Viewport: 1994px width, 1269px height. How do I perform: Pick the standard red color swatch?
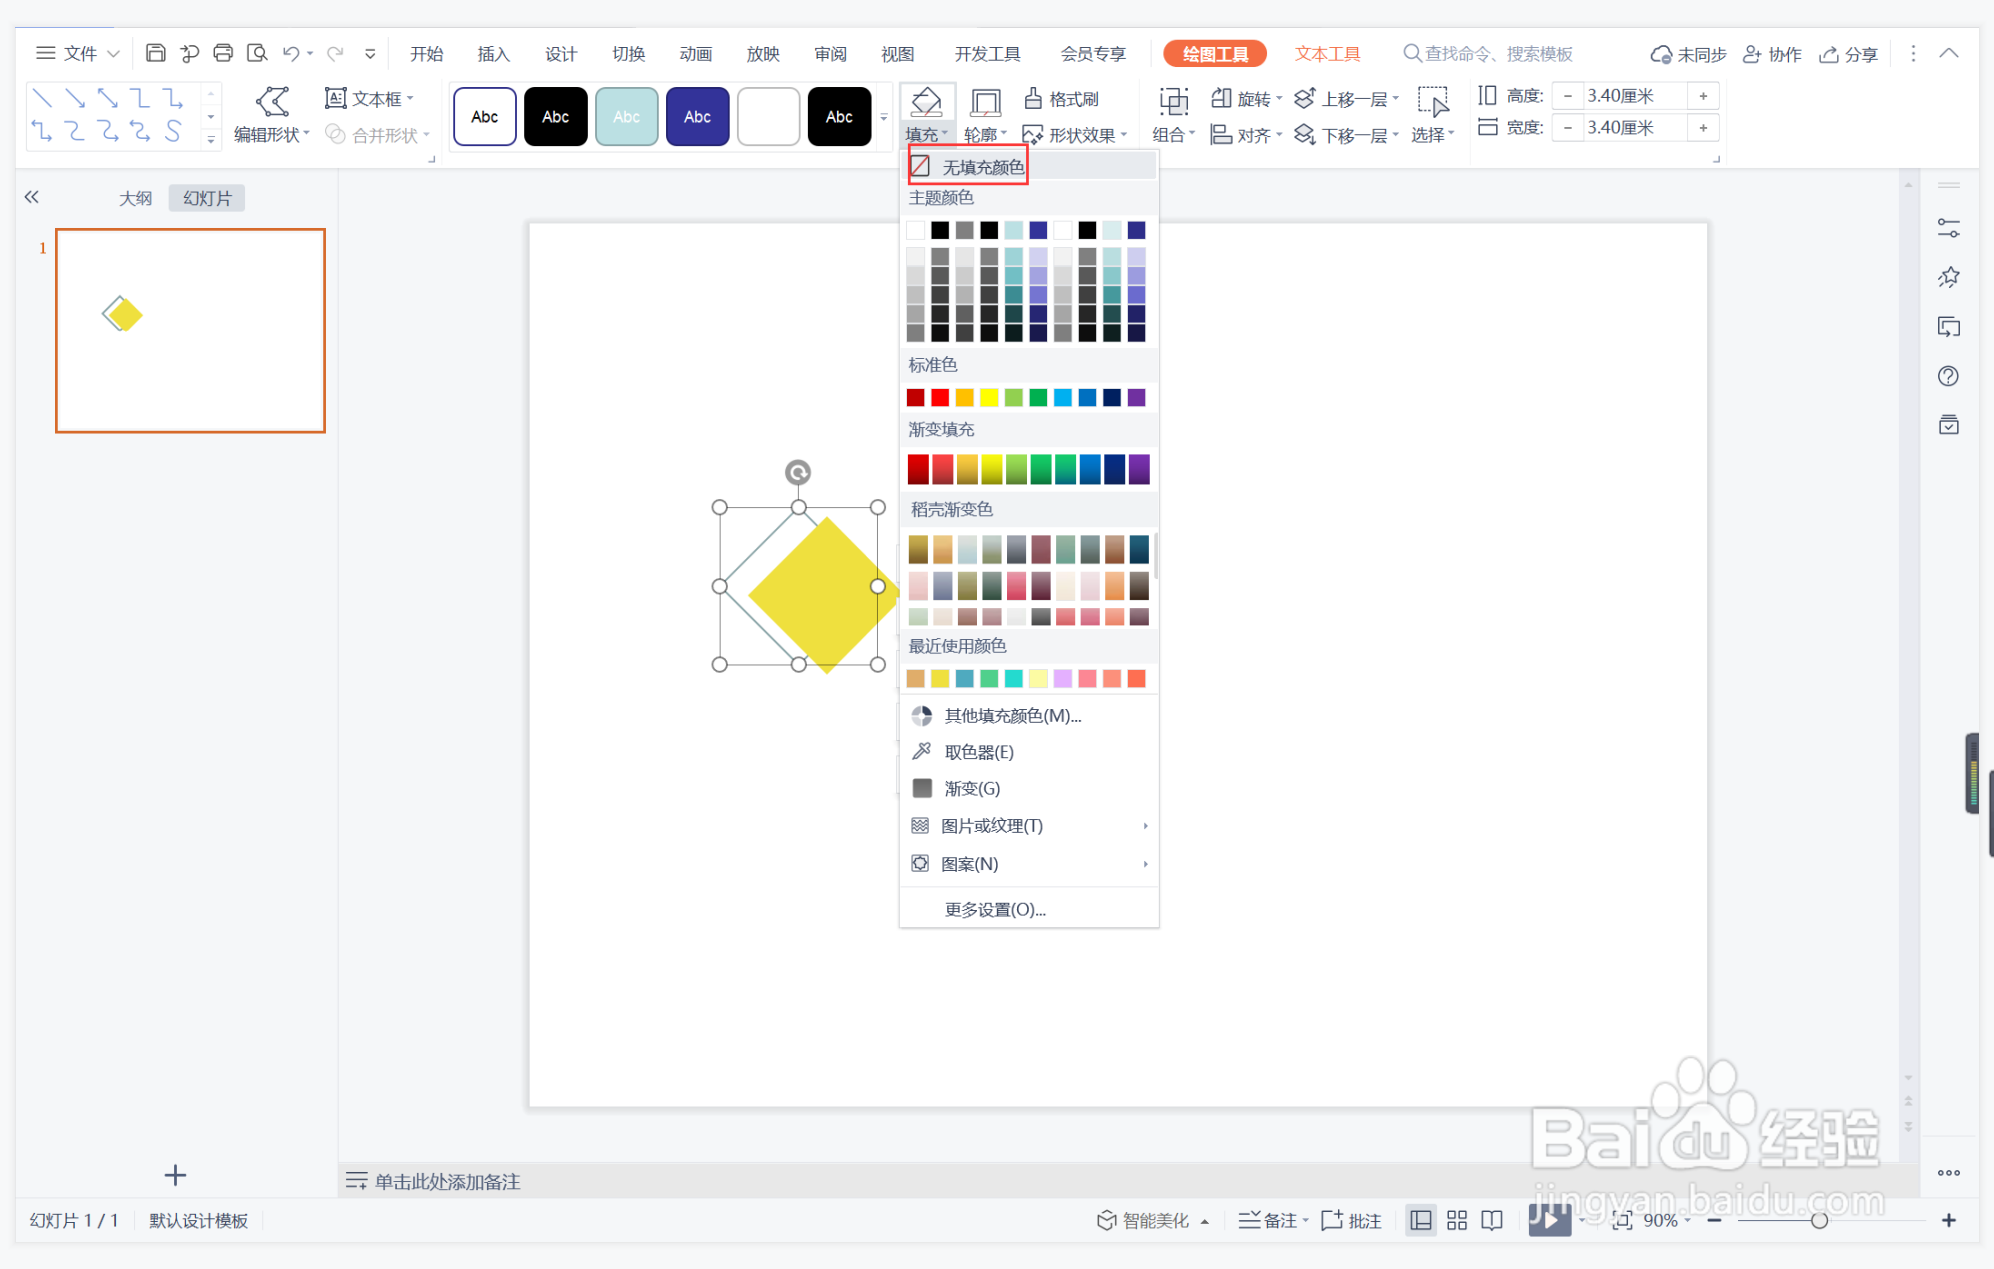pos(940,398)
